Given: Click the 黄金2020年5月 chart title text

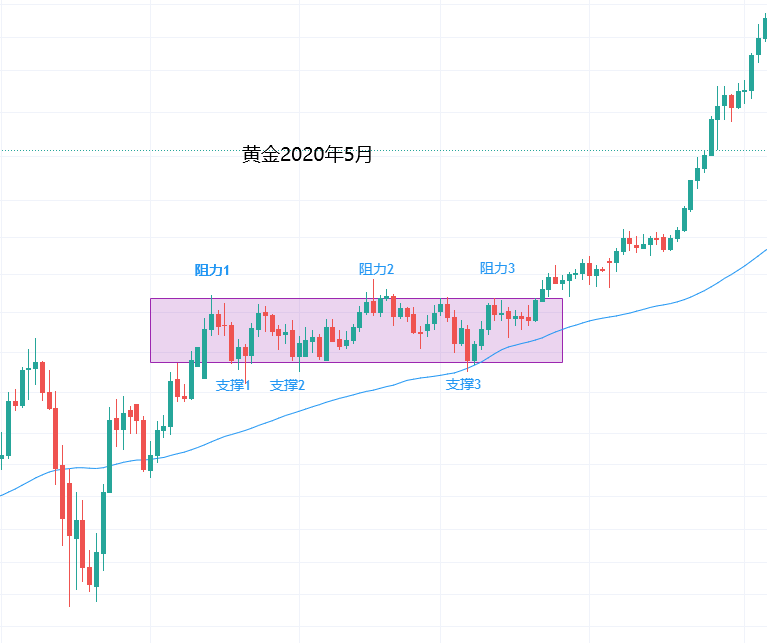Looking at the screenshot, I should pos(307,155).
